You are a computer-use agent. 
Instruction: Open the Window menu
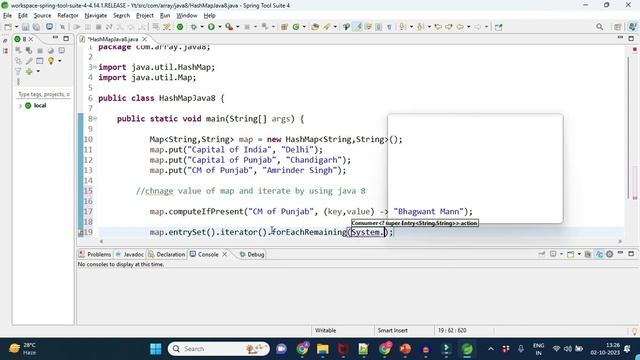187,16
